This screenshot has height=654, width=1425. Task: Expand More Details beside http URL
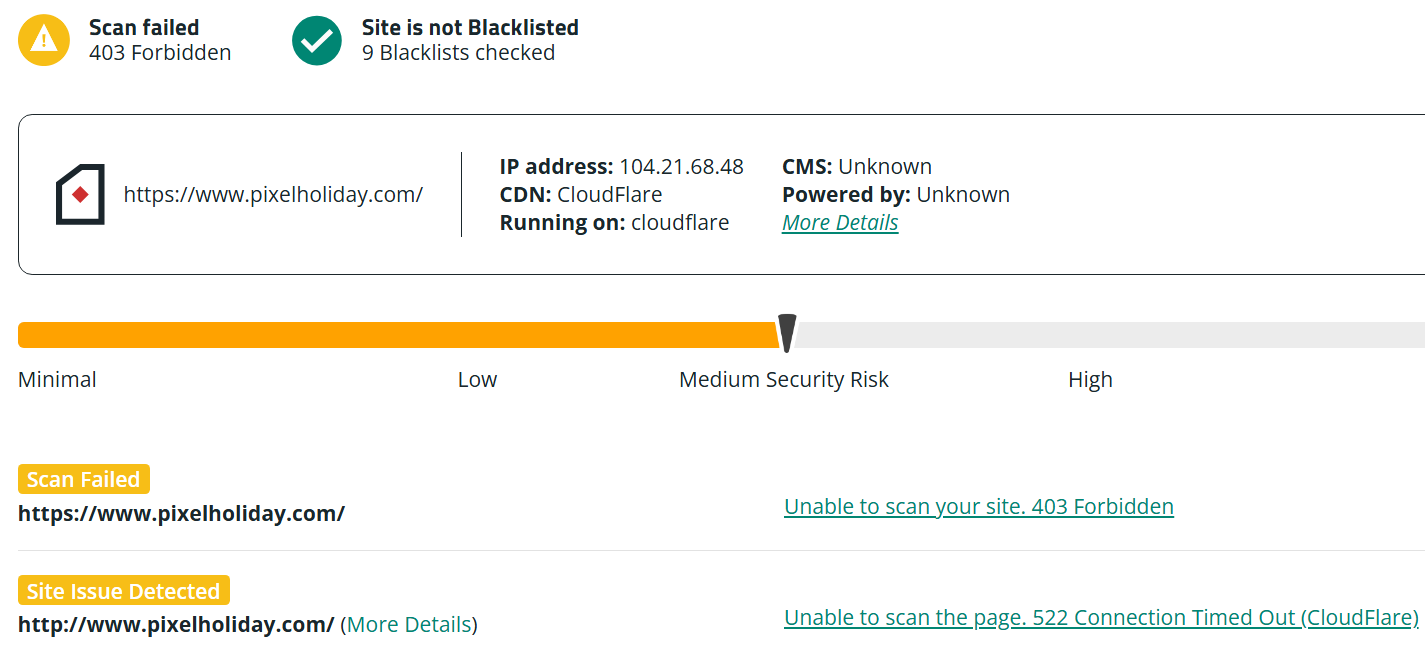coord(409,624)
